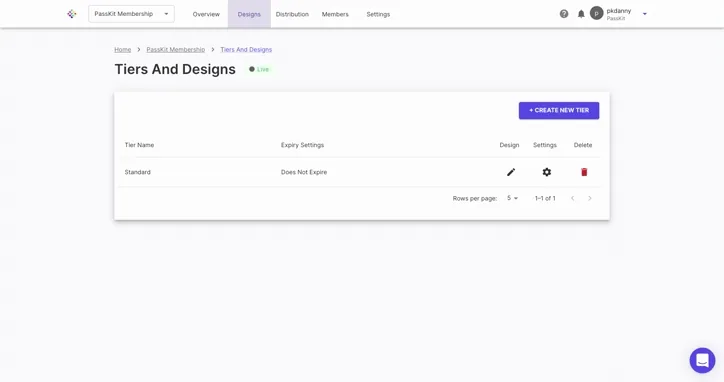The image size is (724, 382).
Task: Click the Delete column header
Action: [x=583, y=145]
